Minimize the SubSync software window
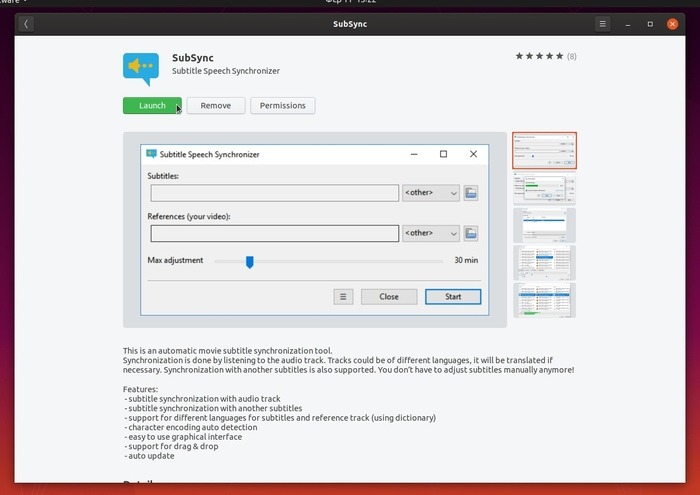Image resolution: width=700 pixels, height=495 pixels. pyautogui.click(x=628, y=24)
